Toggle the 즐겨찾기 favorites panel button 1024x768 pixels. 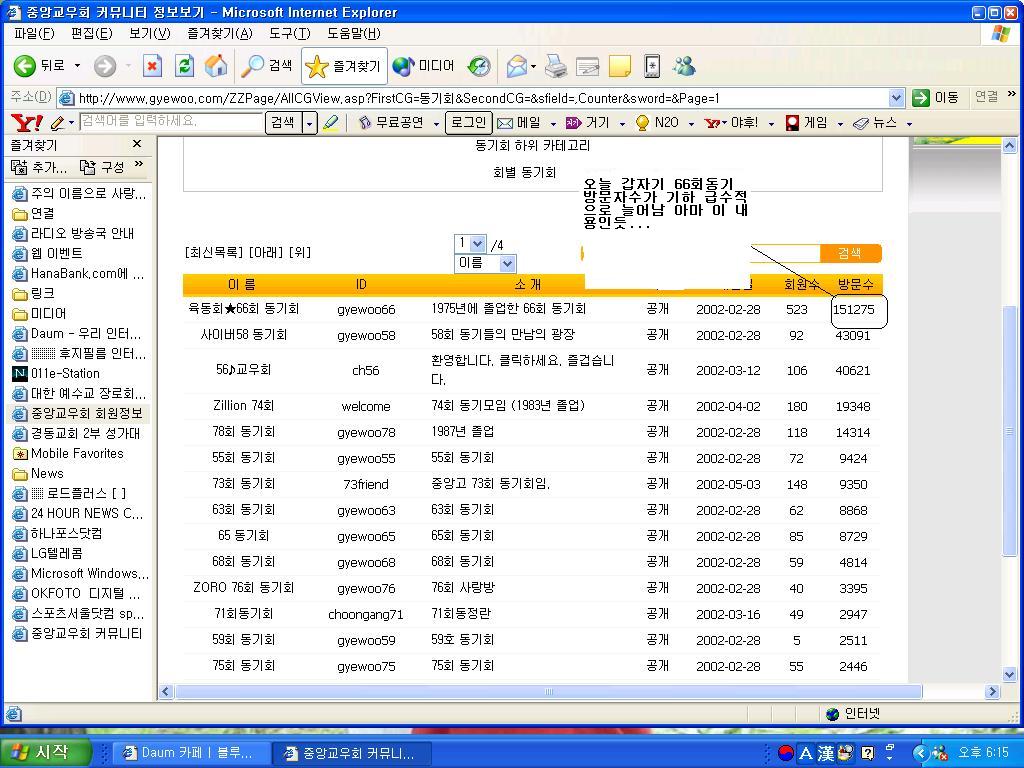coord(344,66)
